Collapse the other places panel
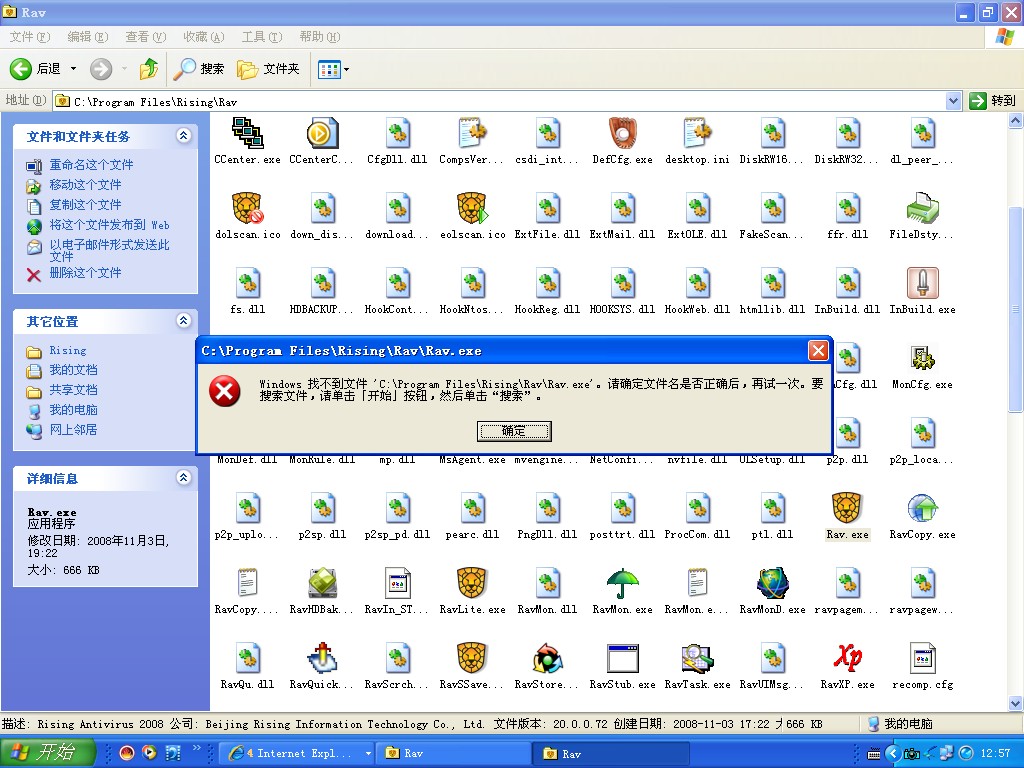 [184, 320]
